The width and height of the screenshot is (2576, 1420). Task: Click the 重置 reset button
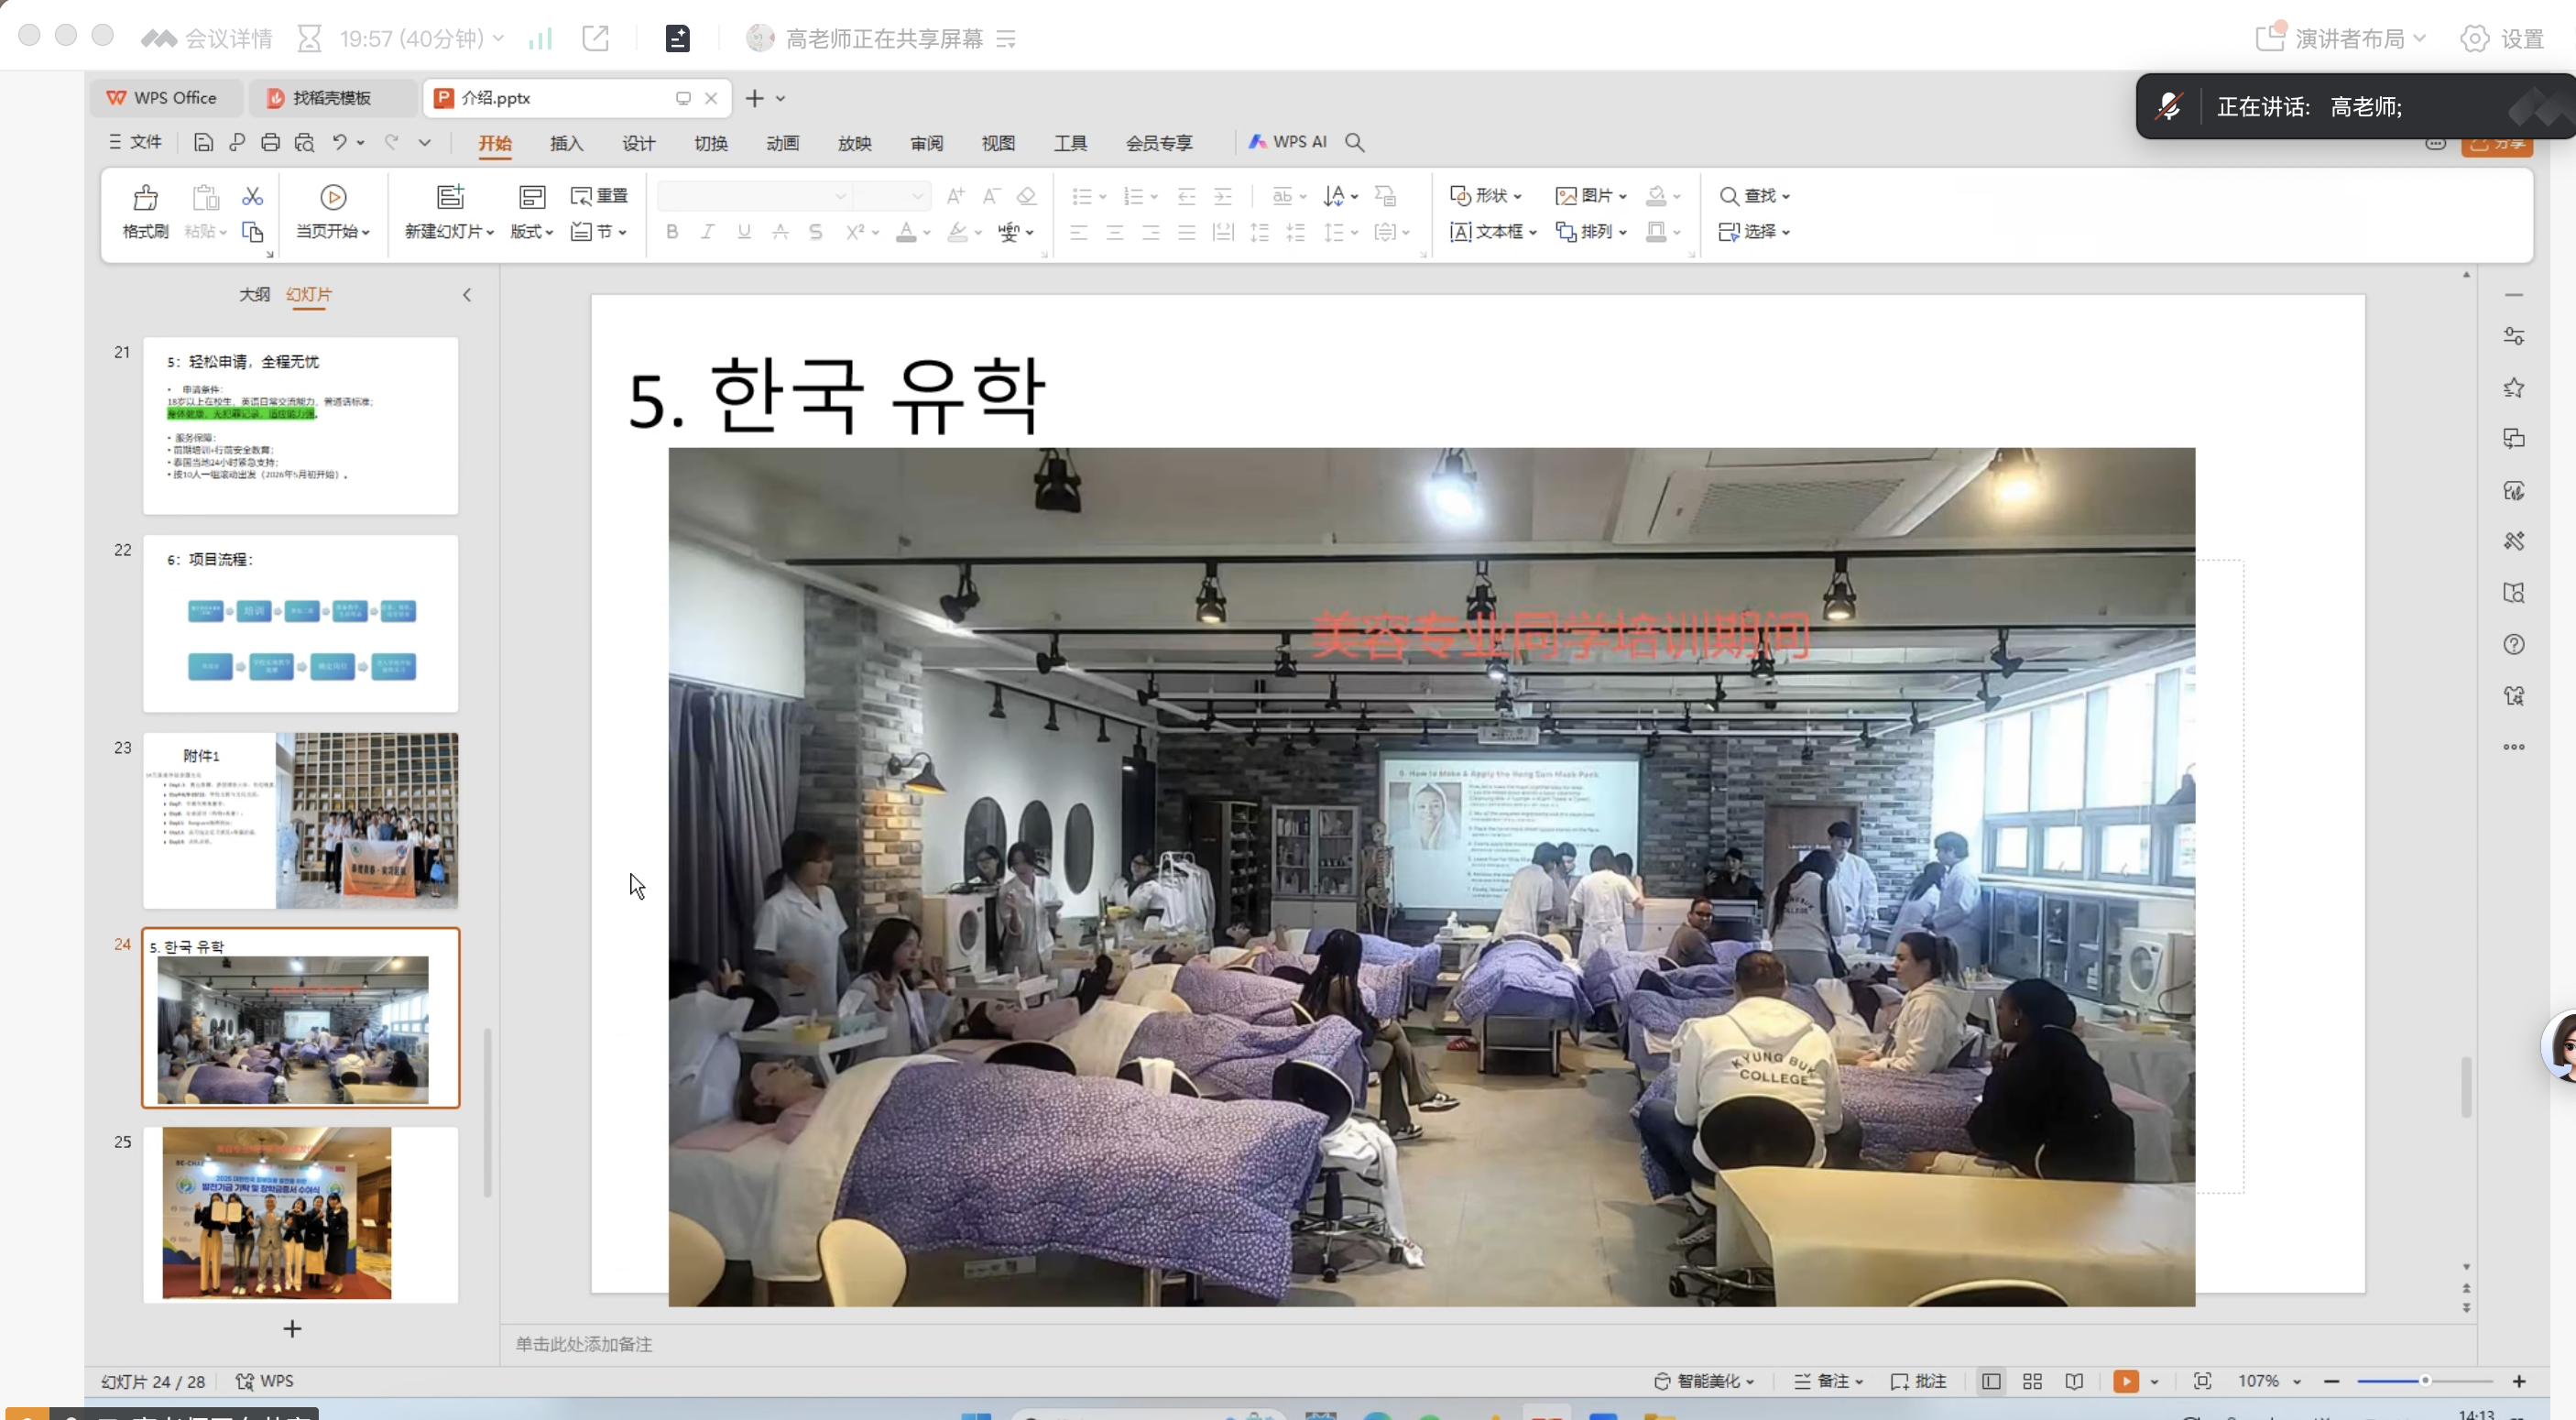coord(599,196)
